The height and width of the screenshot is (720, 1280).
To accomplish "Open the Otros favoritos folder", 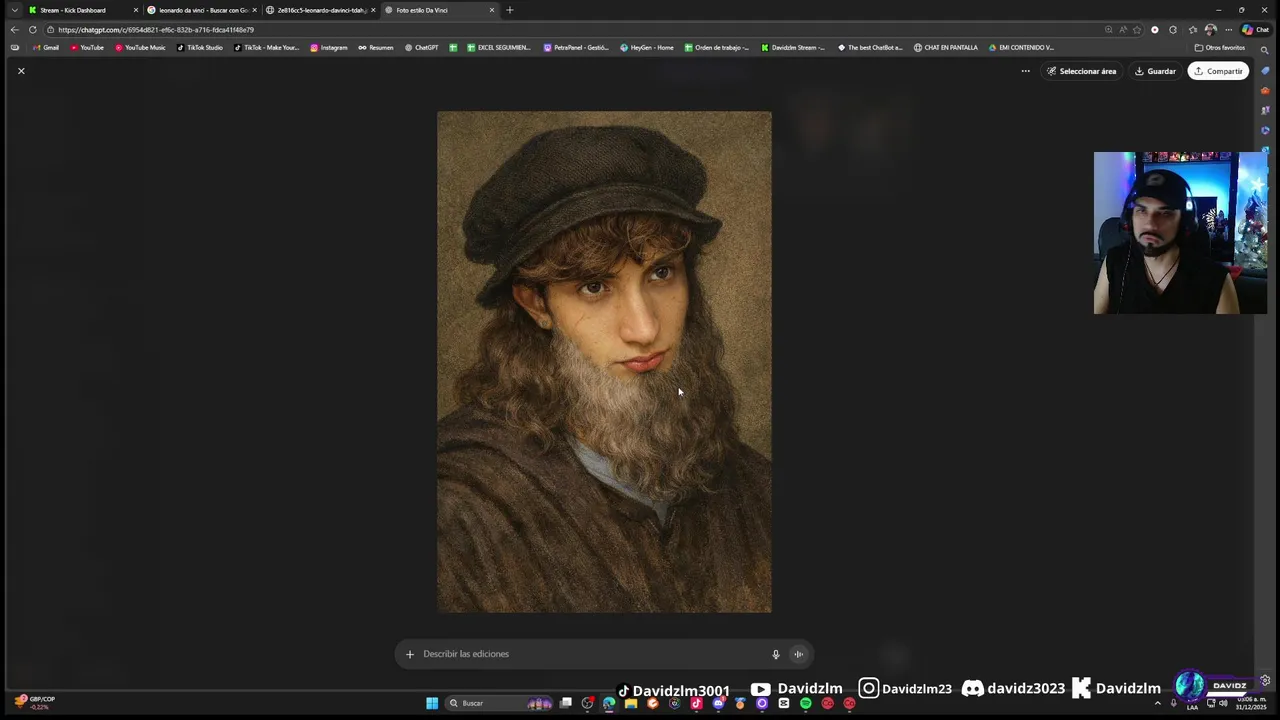I will tap(1220, 47).
